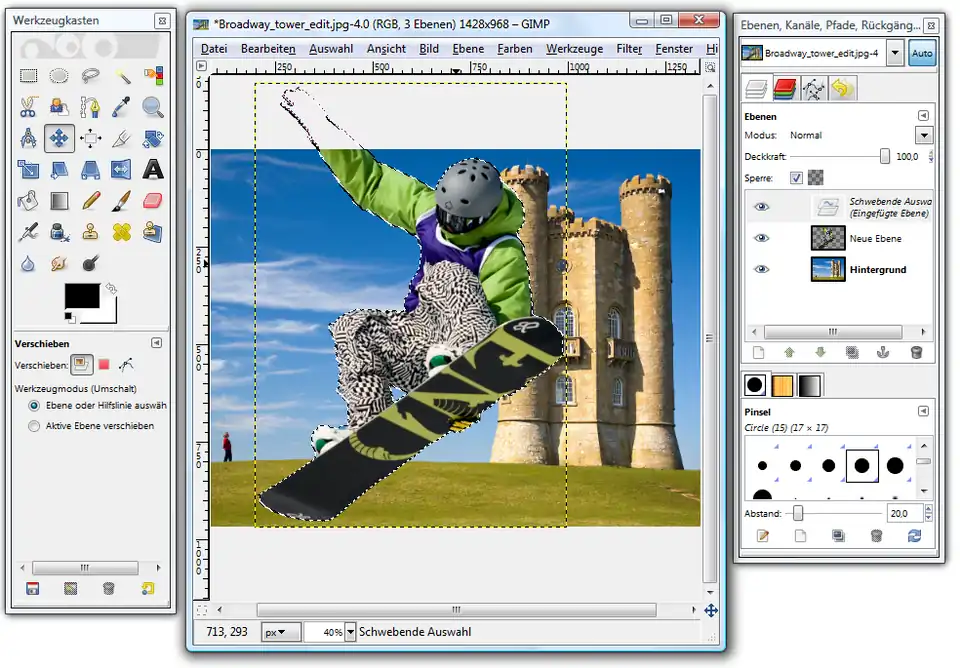Screen dimensions: 960x668
Task: Hide the Hintergrund layer
Action: coord(762,269)
